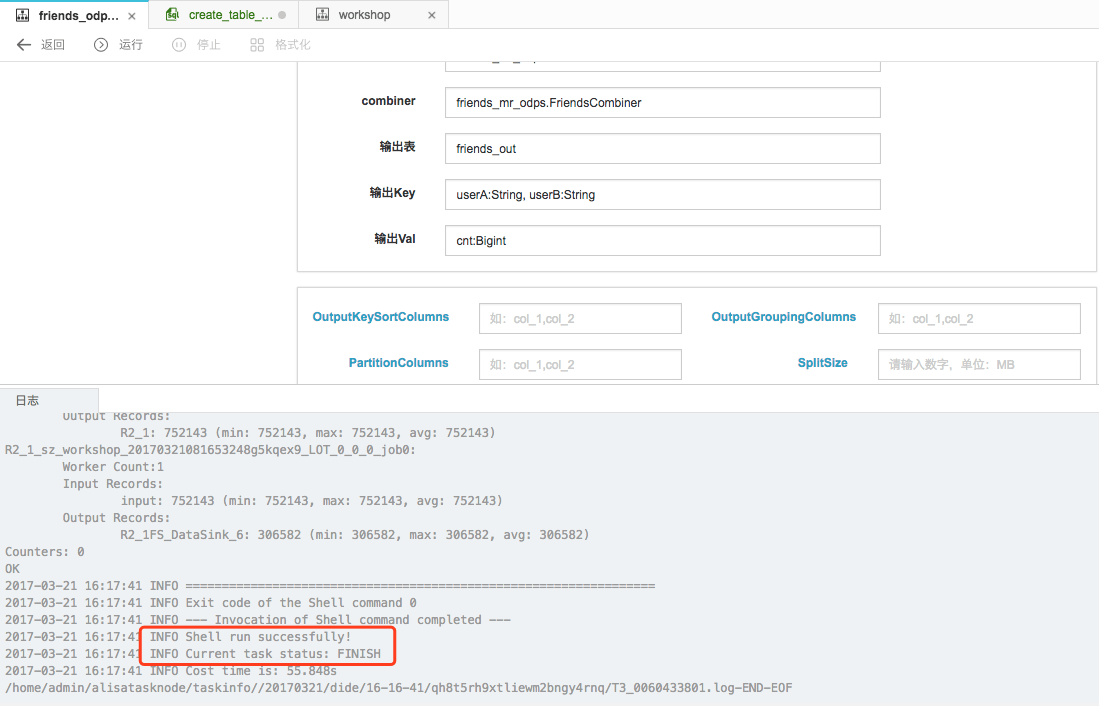Click the 输出Val cnt:Bigint field
Viewport: 1099px width, 706px height.
pyautogui.click(x=662, y=240)
